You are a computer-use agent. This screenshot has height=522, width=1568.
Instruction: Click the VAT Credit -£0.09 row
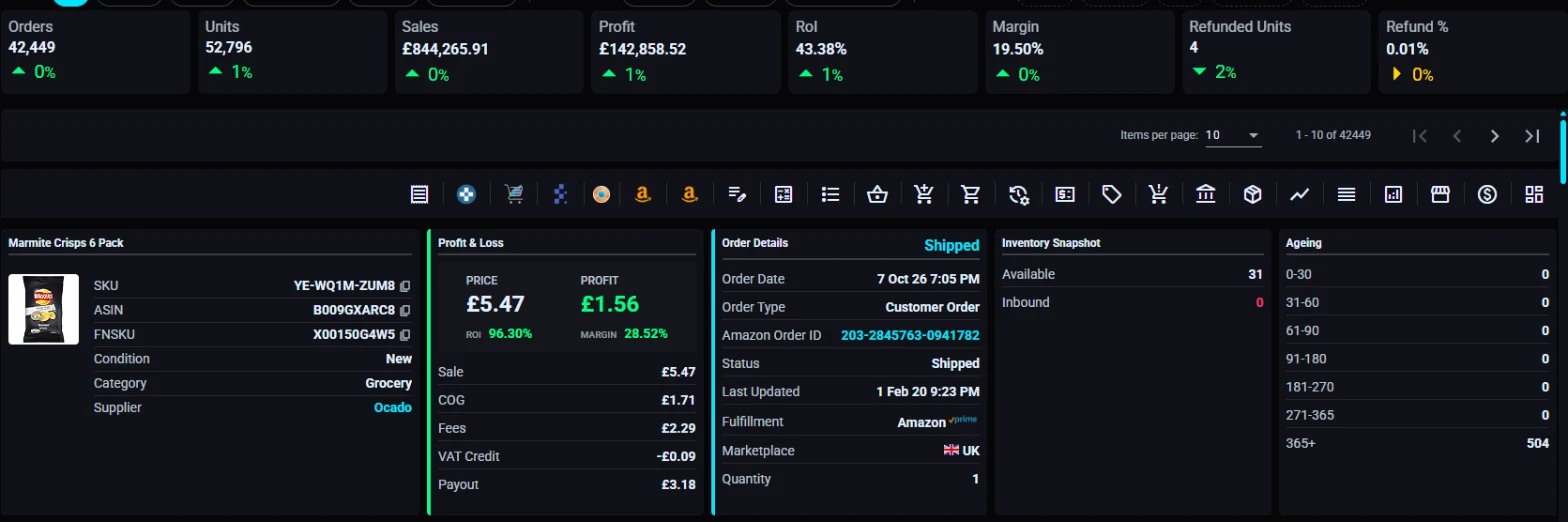click(566, 456)
